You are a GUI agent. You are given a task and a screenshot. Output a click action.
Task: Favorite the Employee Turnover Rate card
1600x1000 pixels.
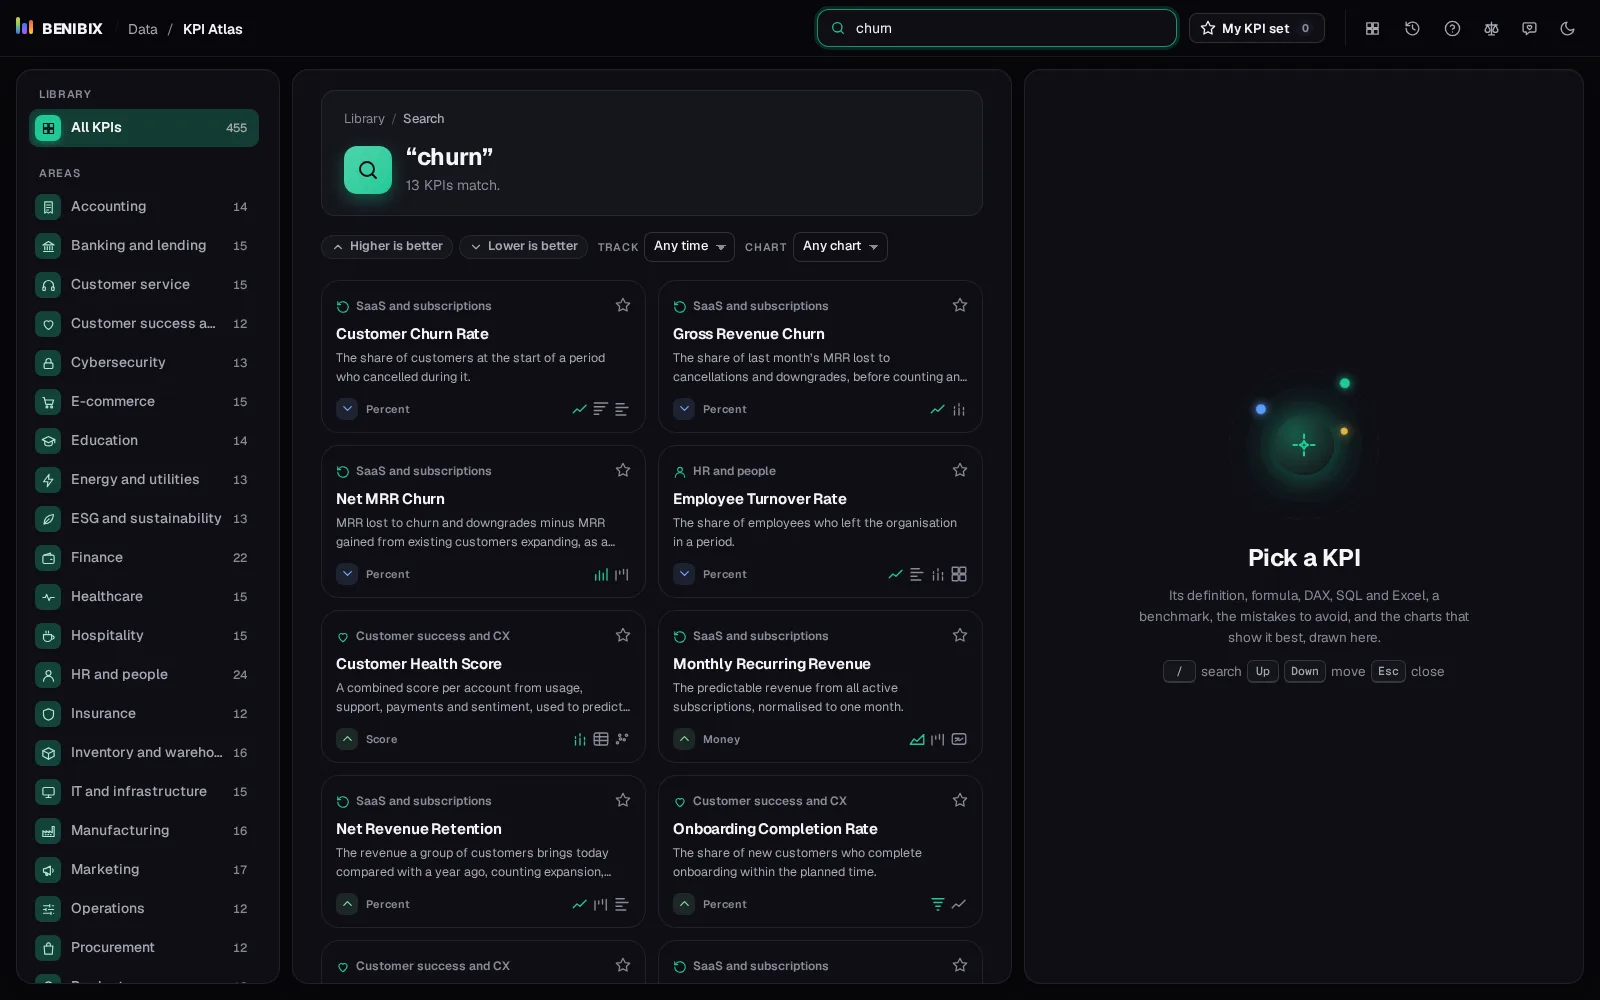(960, 470)
